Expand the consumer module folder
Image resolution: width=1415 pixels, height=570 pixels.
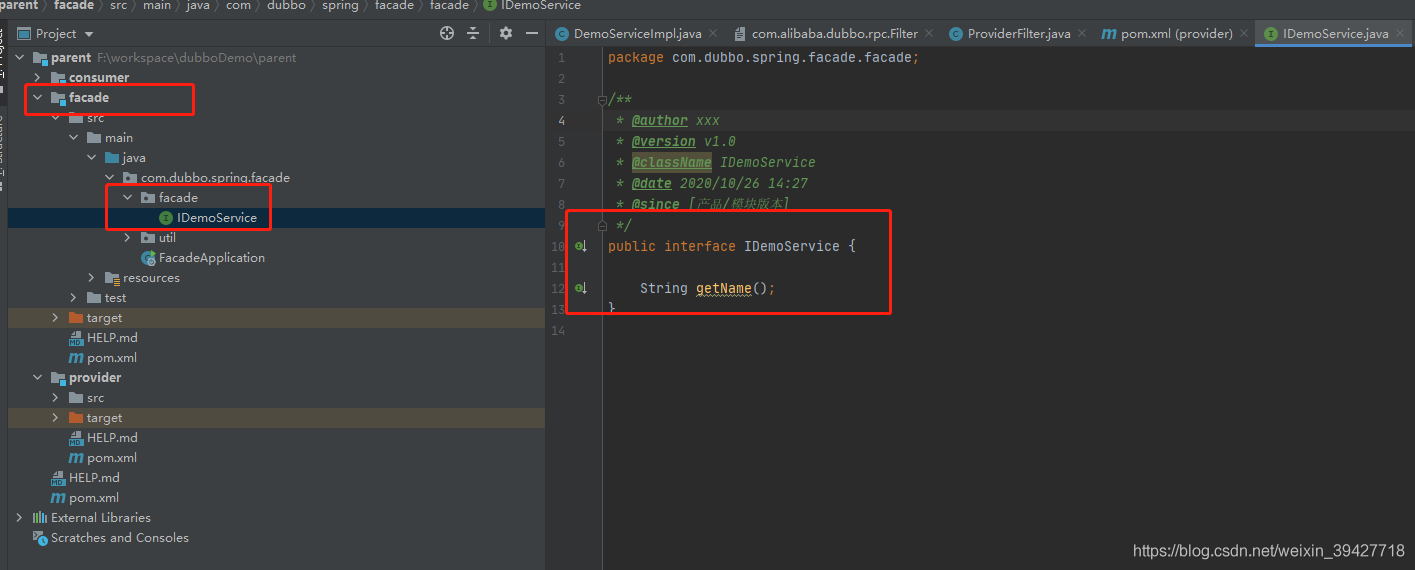pos(38,77)
